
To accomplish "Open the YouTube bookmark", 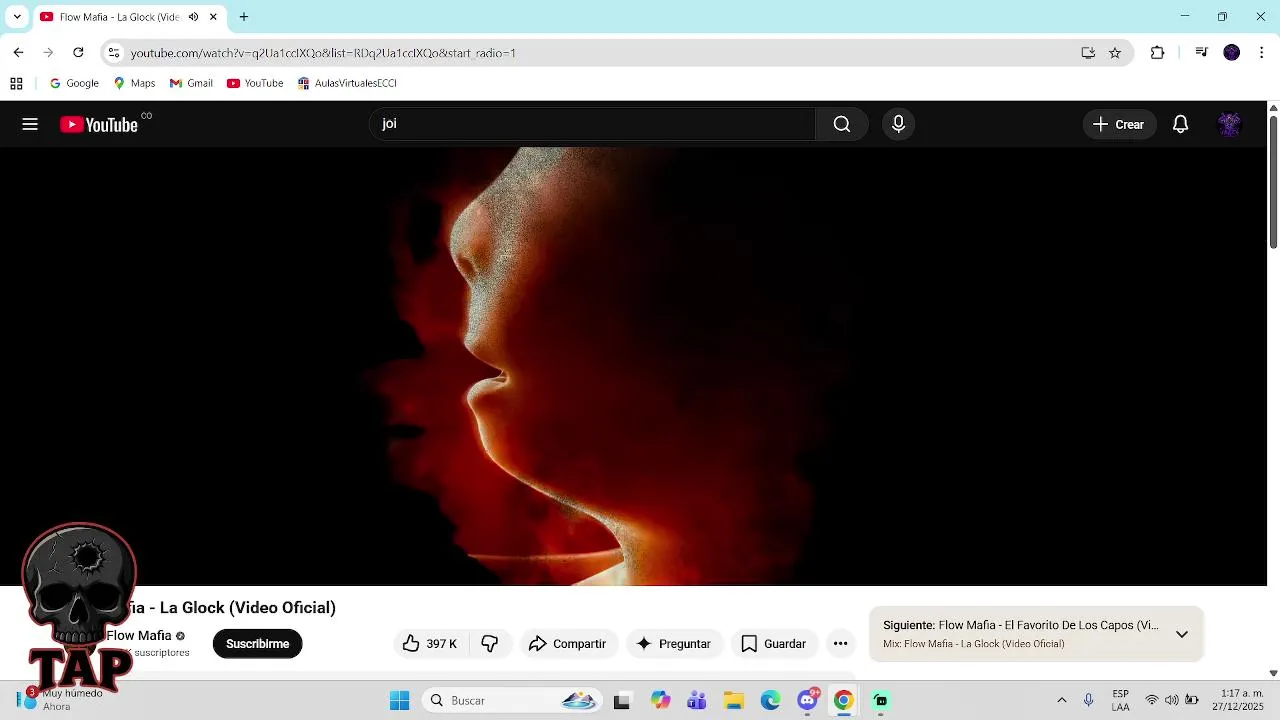I will click(255, 84).
